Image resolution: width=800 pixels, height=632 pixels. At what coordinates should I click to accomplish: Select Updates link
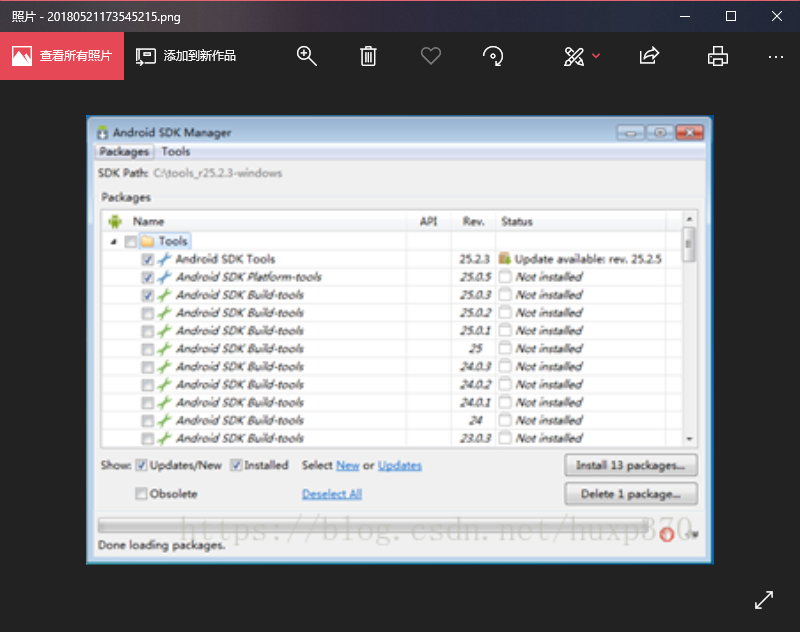coord(400,465)
